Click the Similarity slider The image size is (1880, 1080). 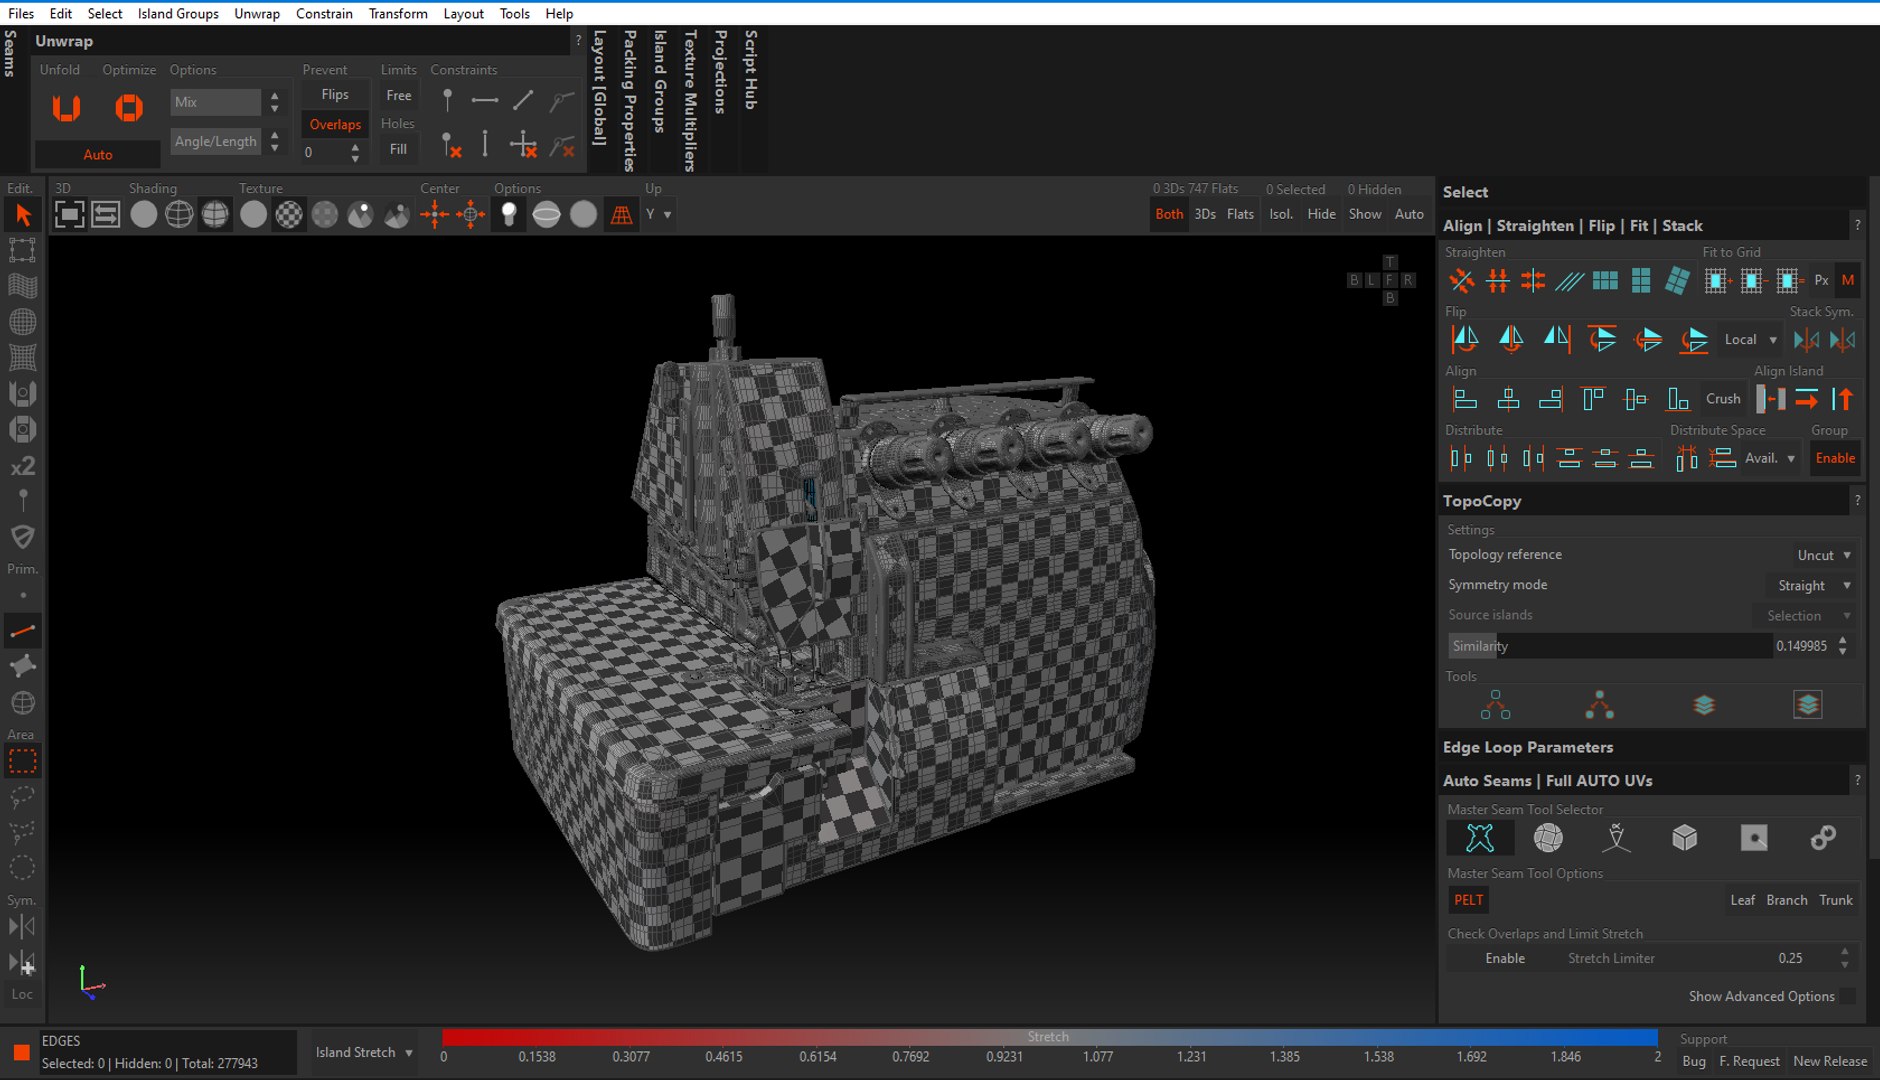[1610, 646]
